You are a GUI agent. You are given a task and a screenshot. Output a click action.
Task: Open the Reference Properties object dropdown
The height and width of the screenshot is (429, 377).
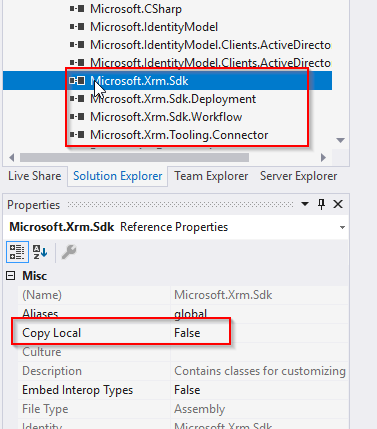(342, 227)
